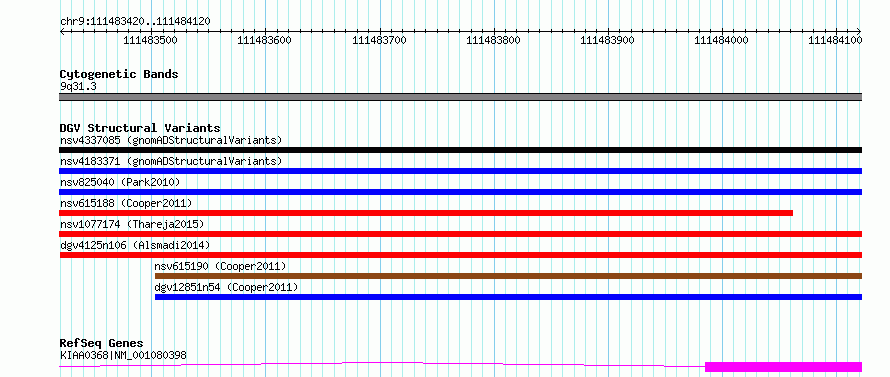This screenshot has width=890, height=377.
Task: Select the red nsv1077174 variant bar
Action: click(x=460, y=234)
